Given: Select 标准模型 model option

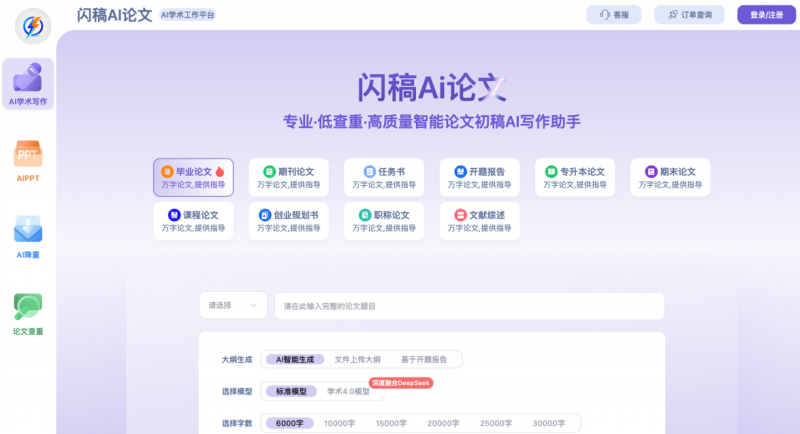Looking at the screenshot, I should pos(291,391).
